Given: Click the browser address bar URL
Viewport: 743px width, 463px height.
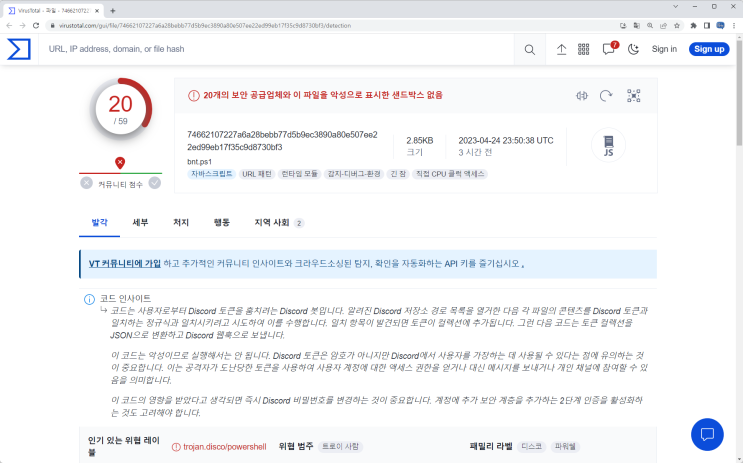Looking at the screenshot, I should click(205, 26).
